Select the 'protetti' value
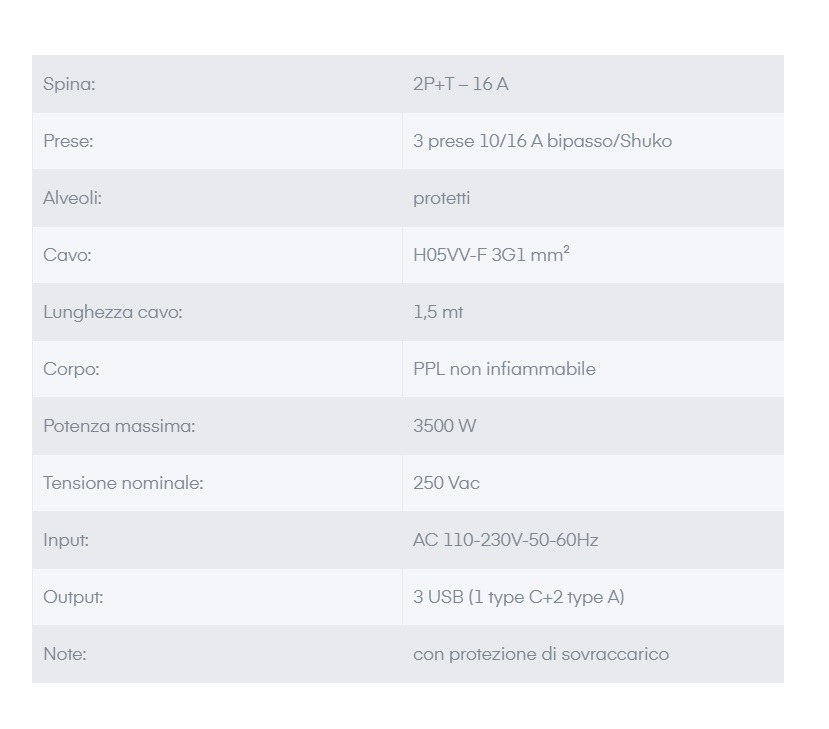 441,198
